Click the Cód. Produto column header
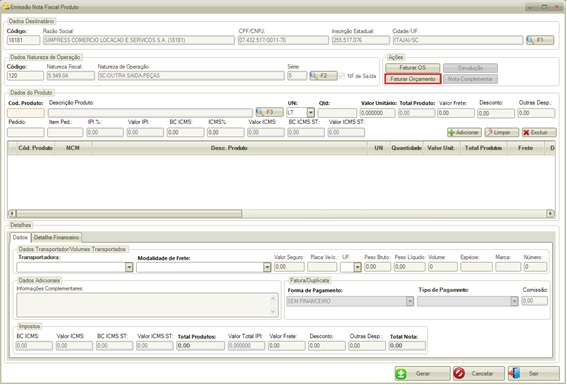Image resolution: width=567 pixels, height=385 pixels. [x=35, y=148]
